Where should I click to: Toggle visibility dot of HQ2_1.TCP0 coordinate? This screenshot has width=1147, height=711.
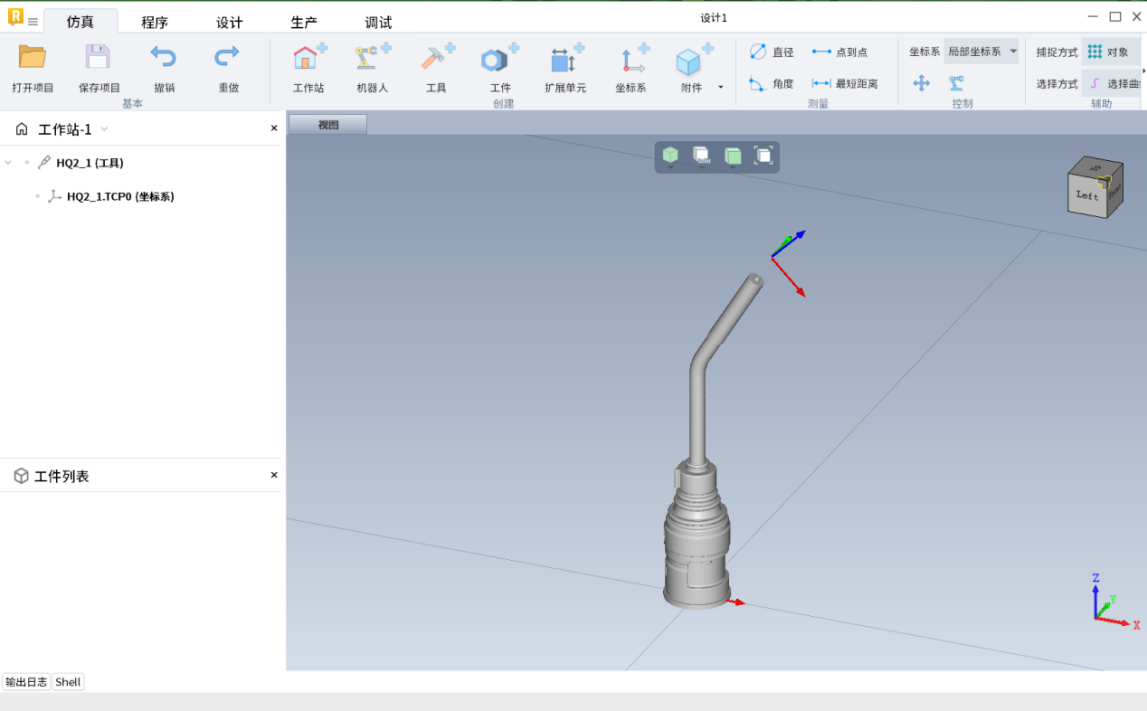coord(38,197)
